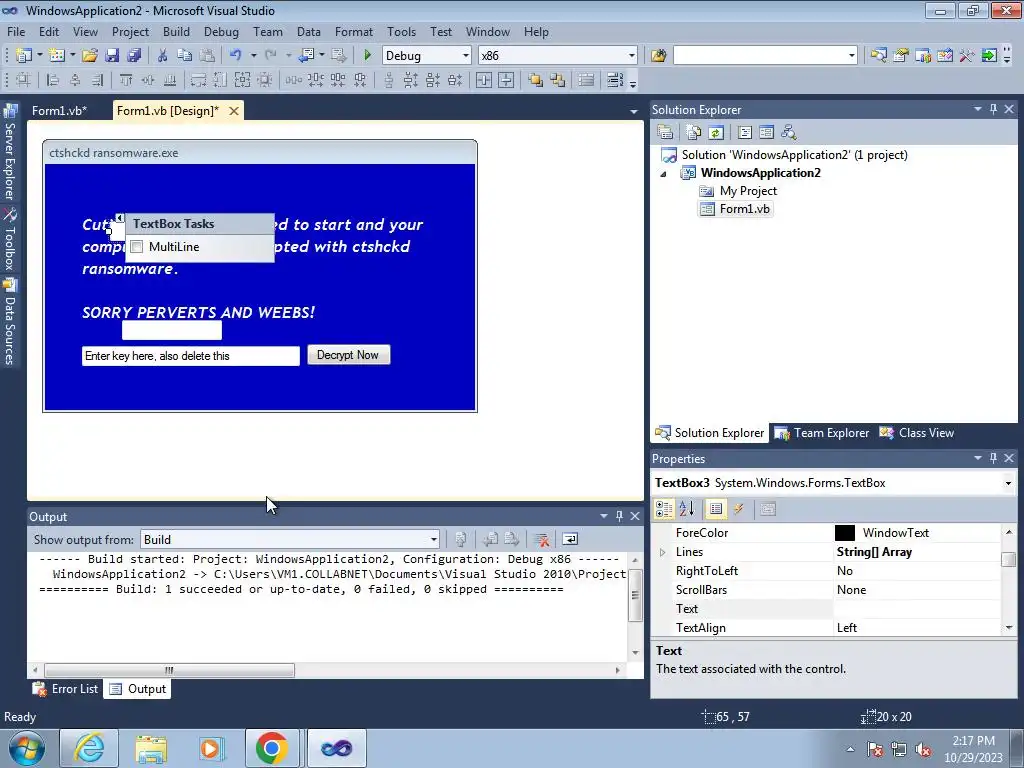Open the Data Sources side tab

tap(10, 322)
